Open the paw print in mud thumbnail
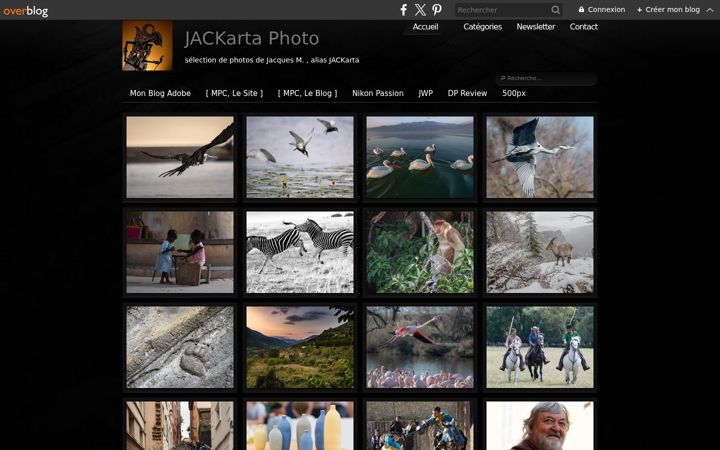 tap(180, 347)
